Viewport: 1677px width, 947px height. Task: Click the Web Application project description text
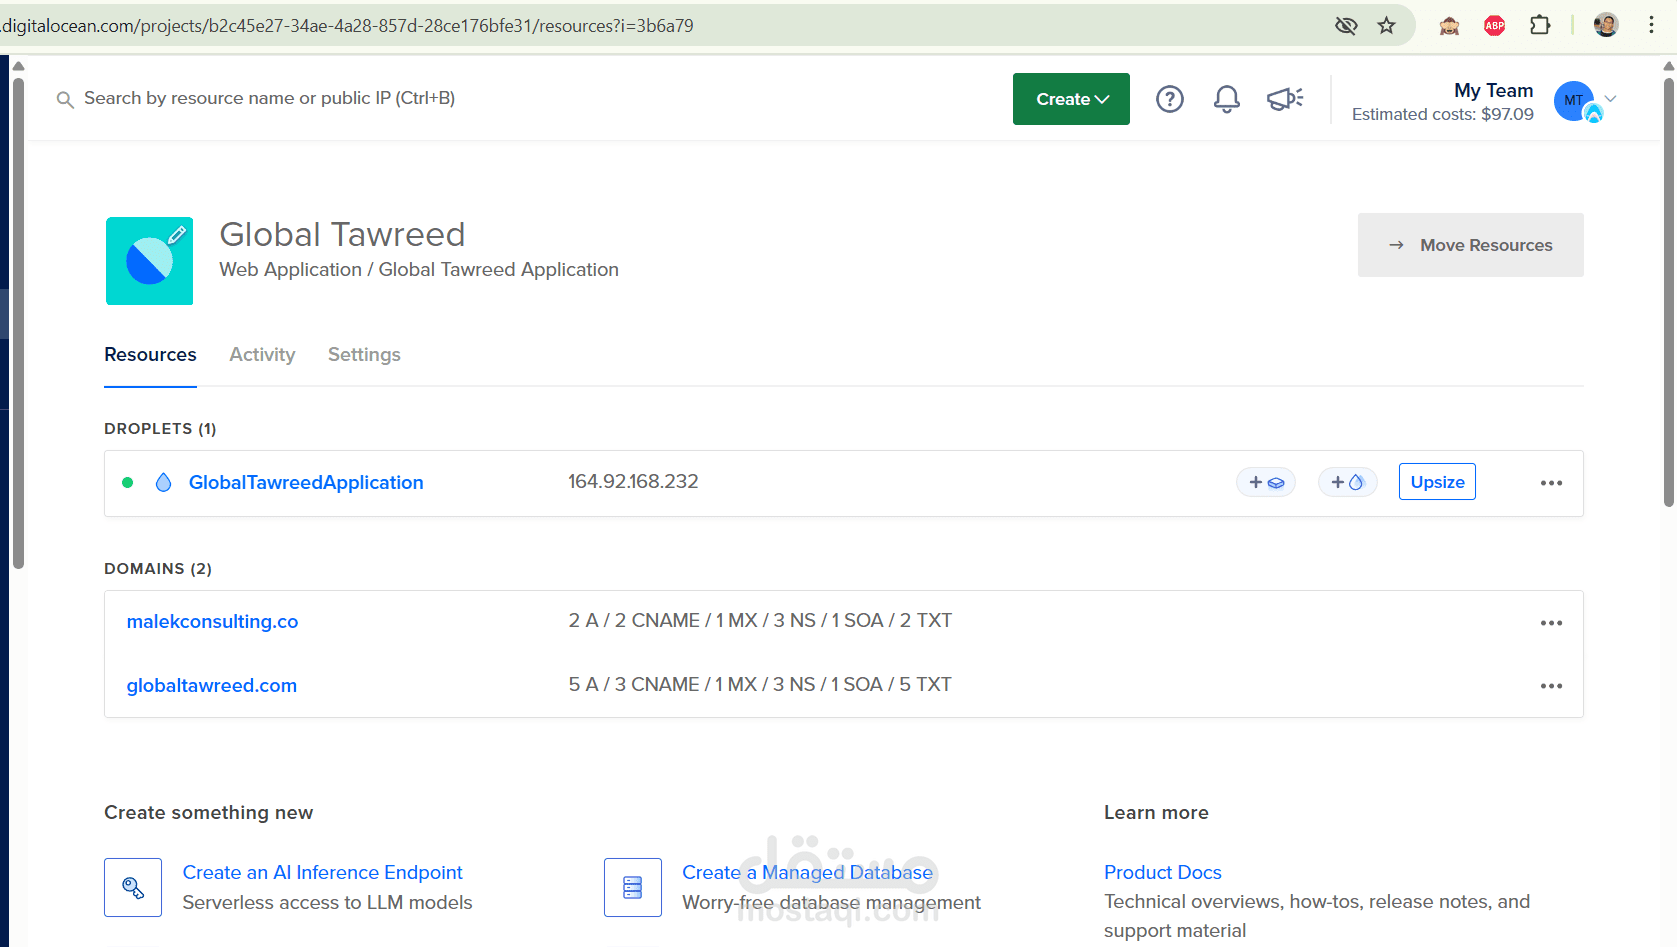tap(419, 270)
